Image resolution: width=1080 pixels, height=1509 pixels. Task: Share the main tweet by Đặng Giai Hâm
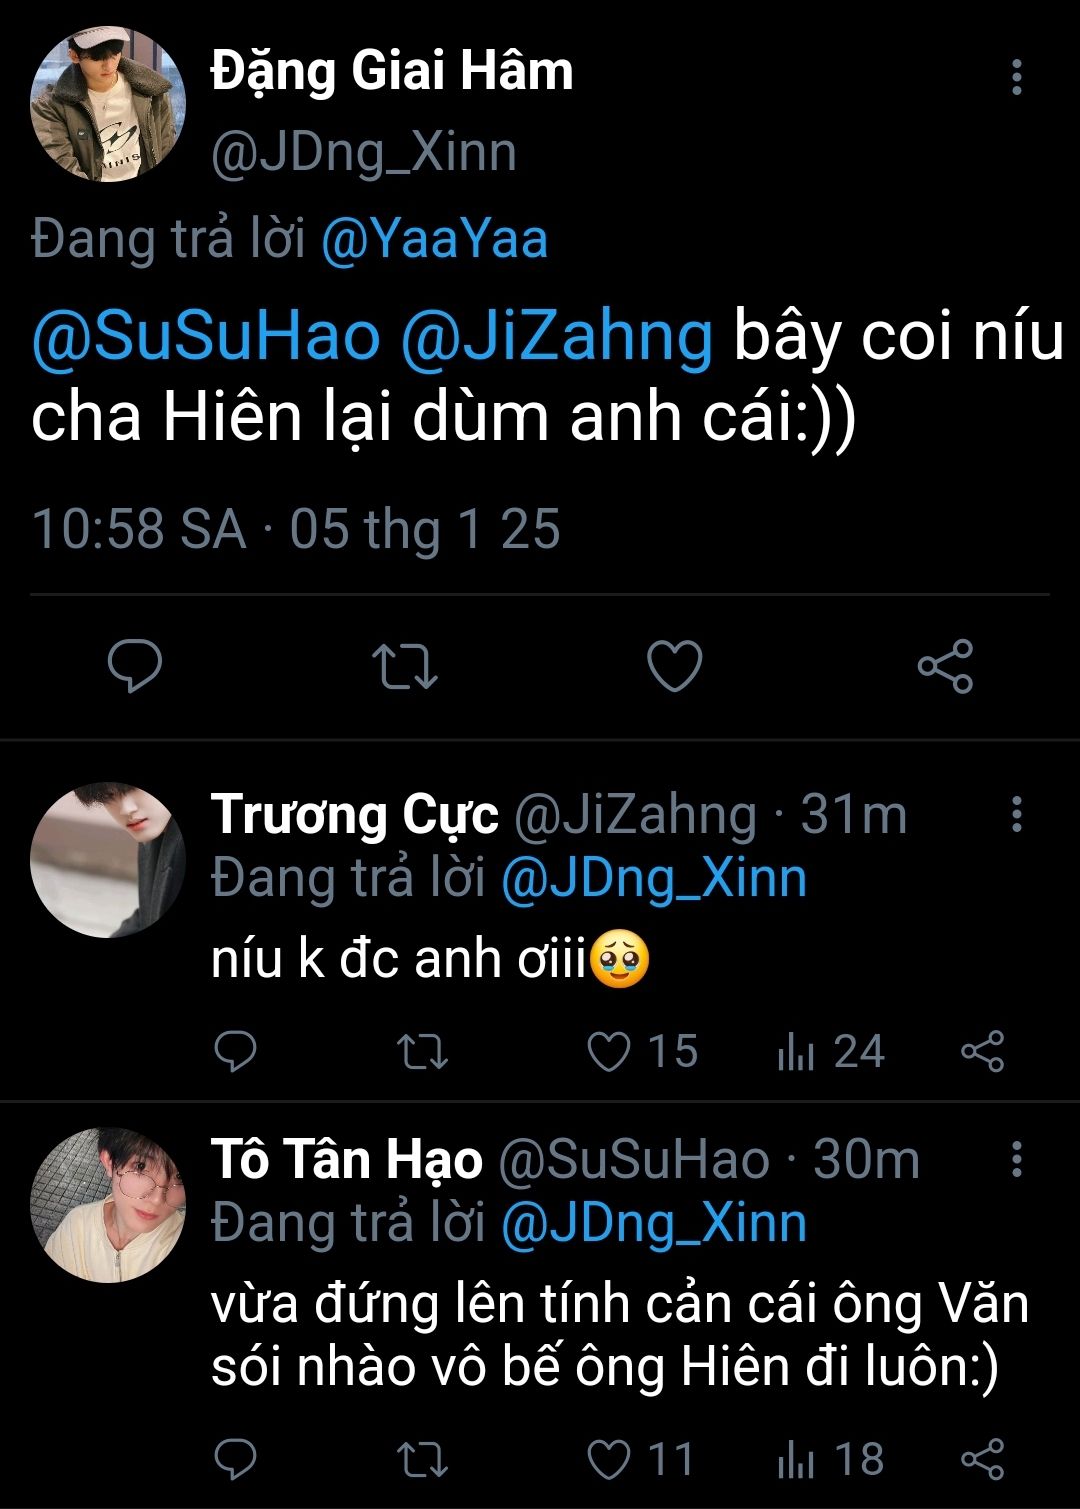point(945,666)
